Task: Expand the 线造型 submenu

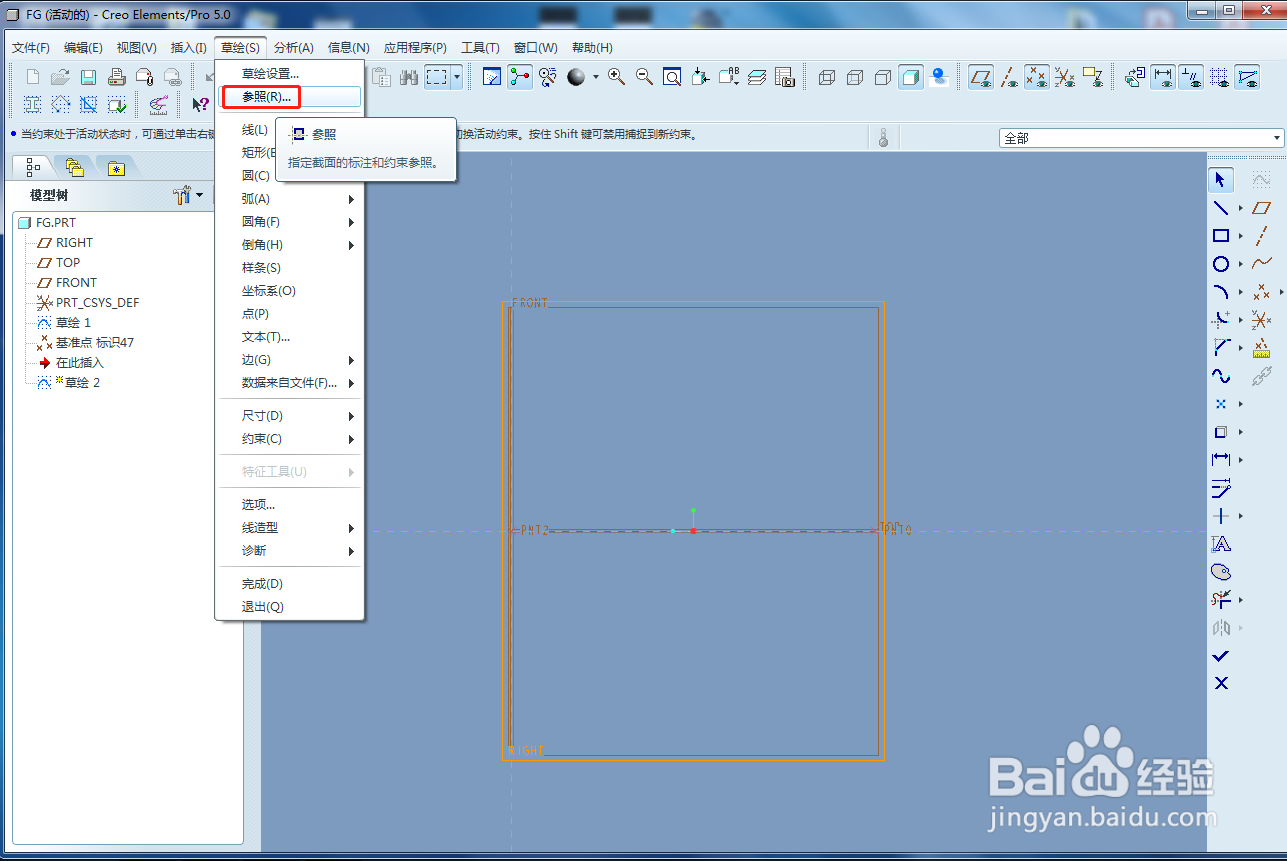Action: 290,528
